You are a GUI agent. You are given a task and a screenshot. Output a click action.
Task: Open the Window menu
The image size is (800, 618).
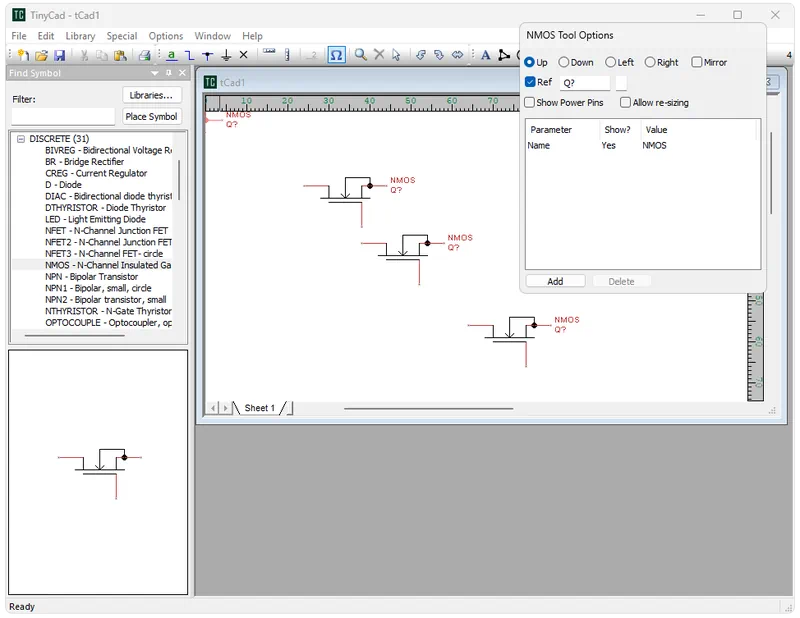click(212, 36)
